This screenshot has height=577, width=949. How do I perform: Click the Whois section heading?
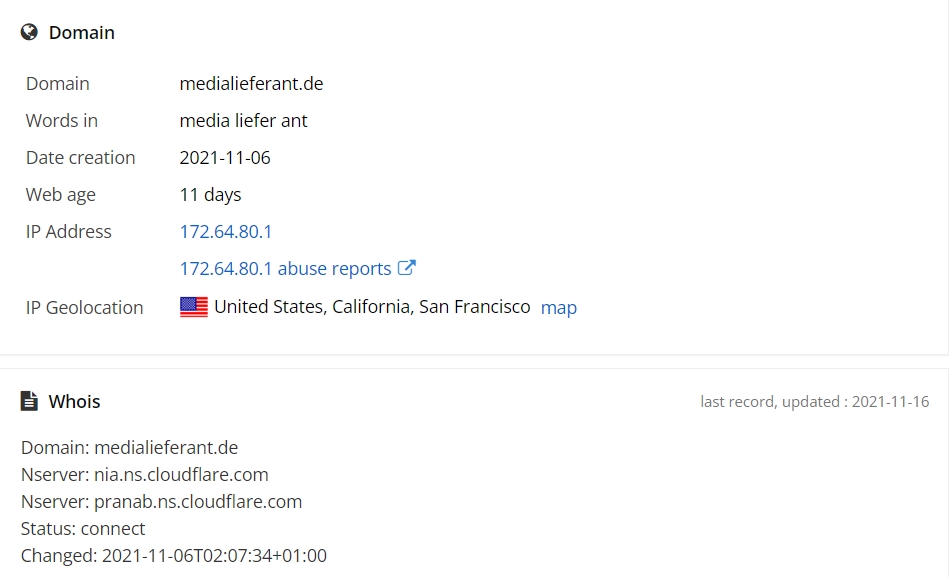click(74, 401)
